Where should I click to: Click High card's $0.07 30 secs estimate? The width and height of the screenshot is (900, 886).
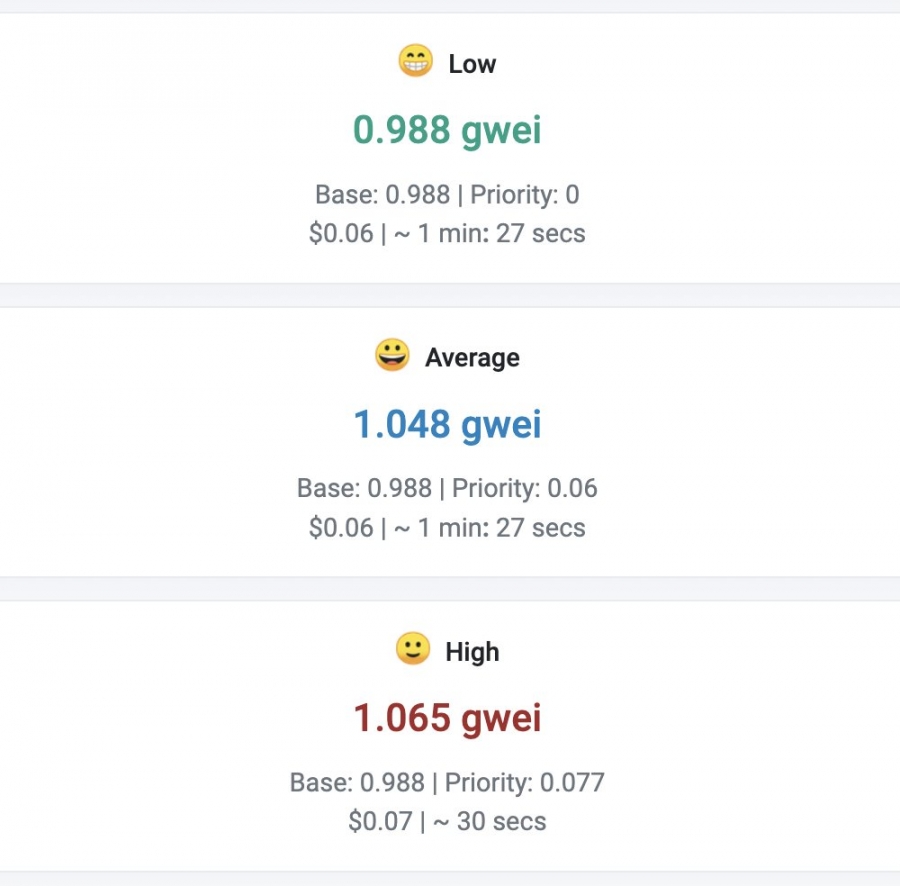point(447,822)
